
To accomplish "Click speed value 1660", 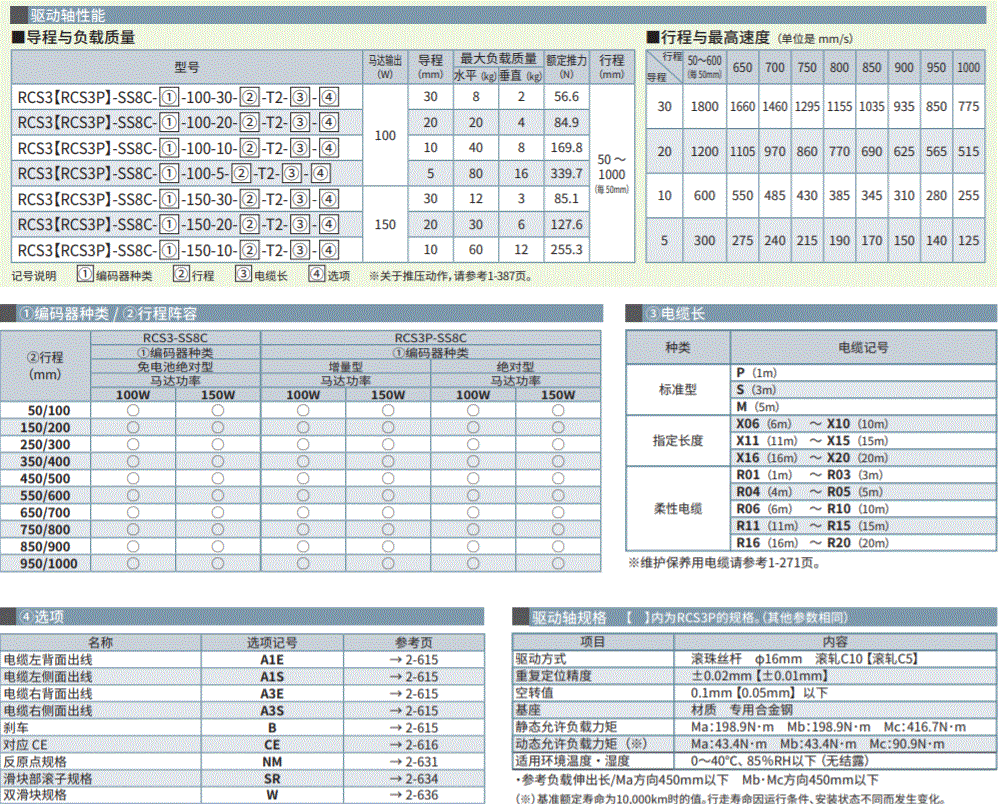I will point(742,106).
